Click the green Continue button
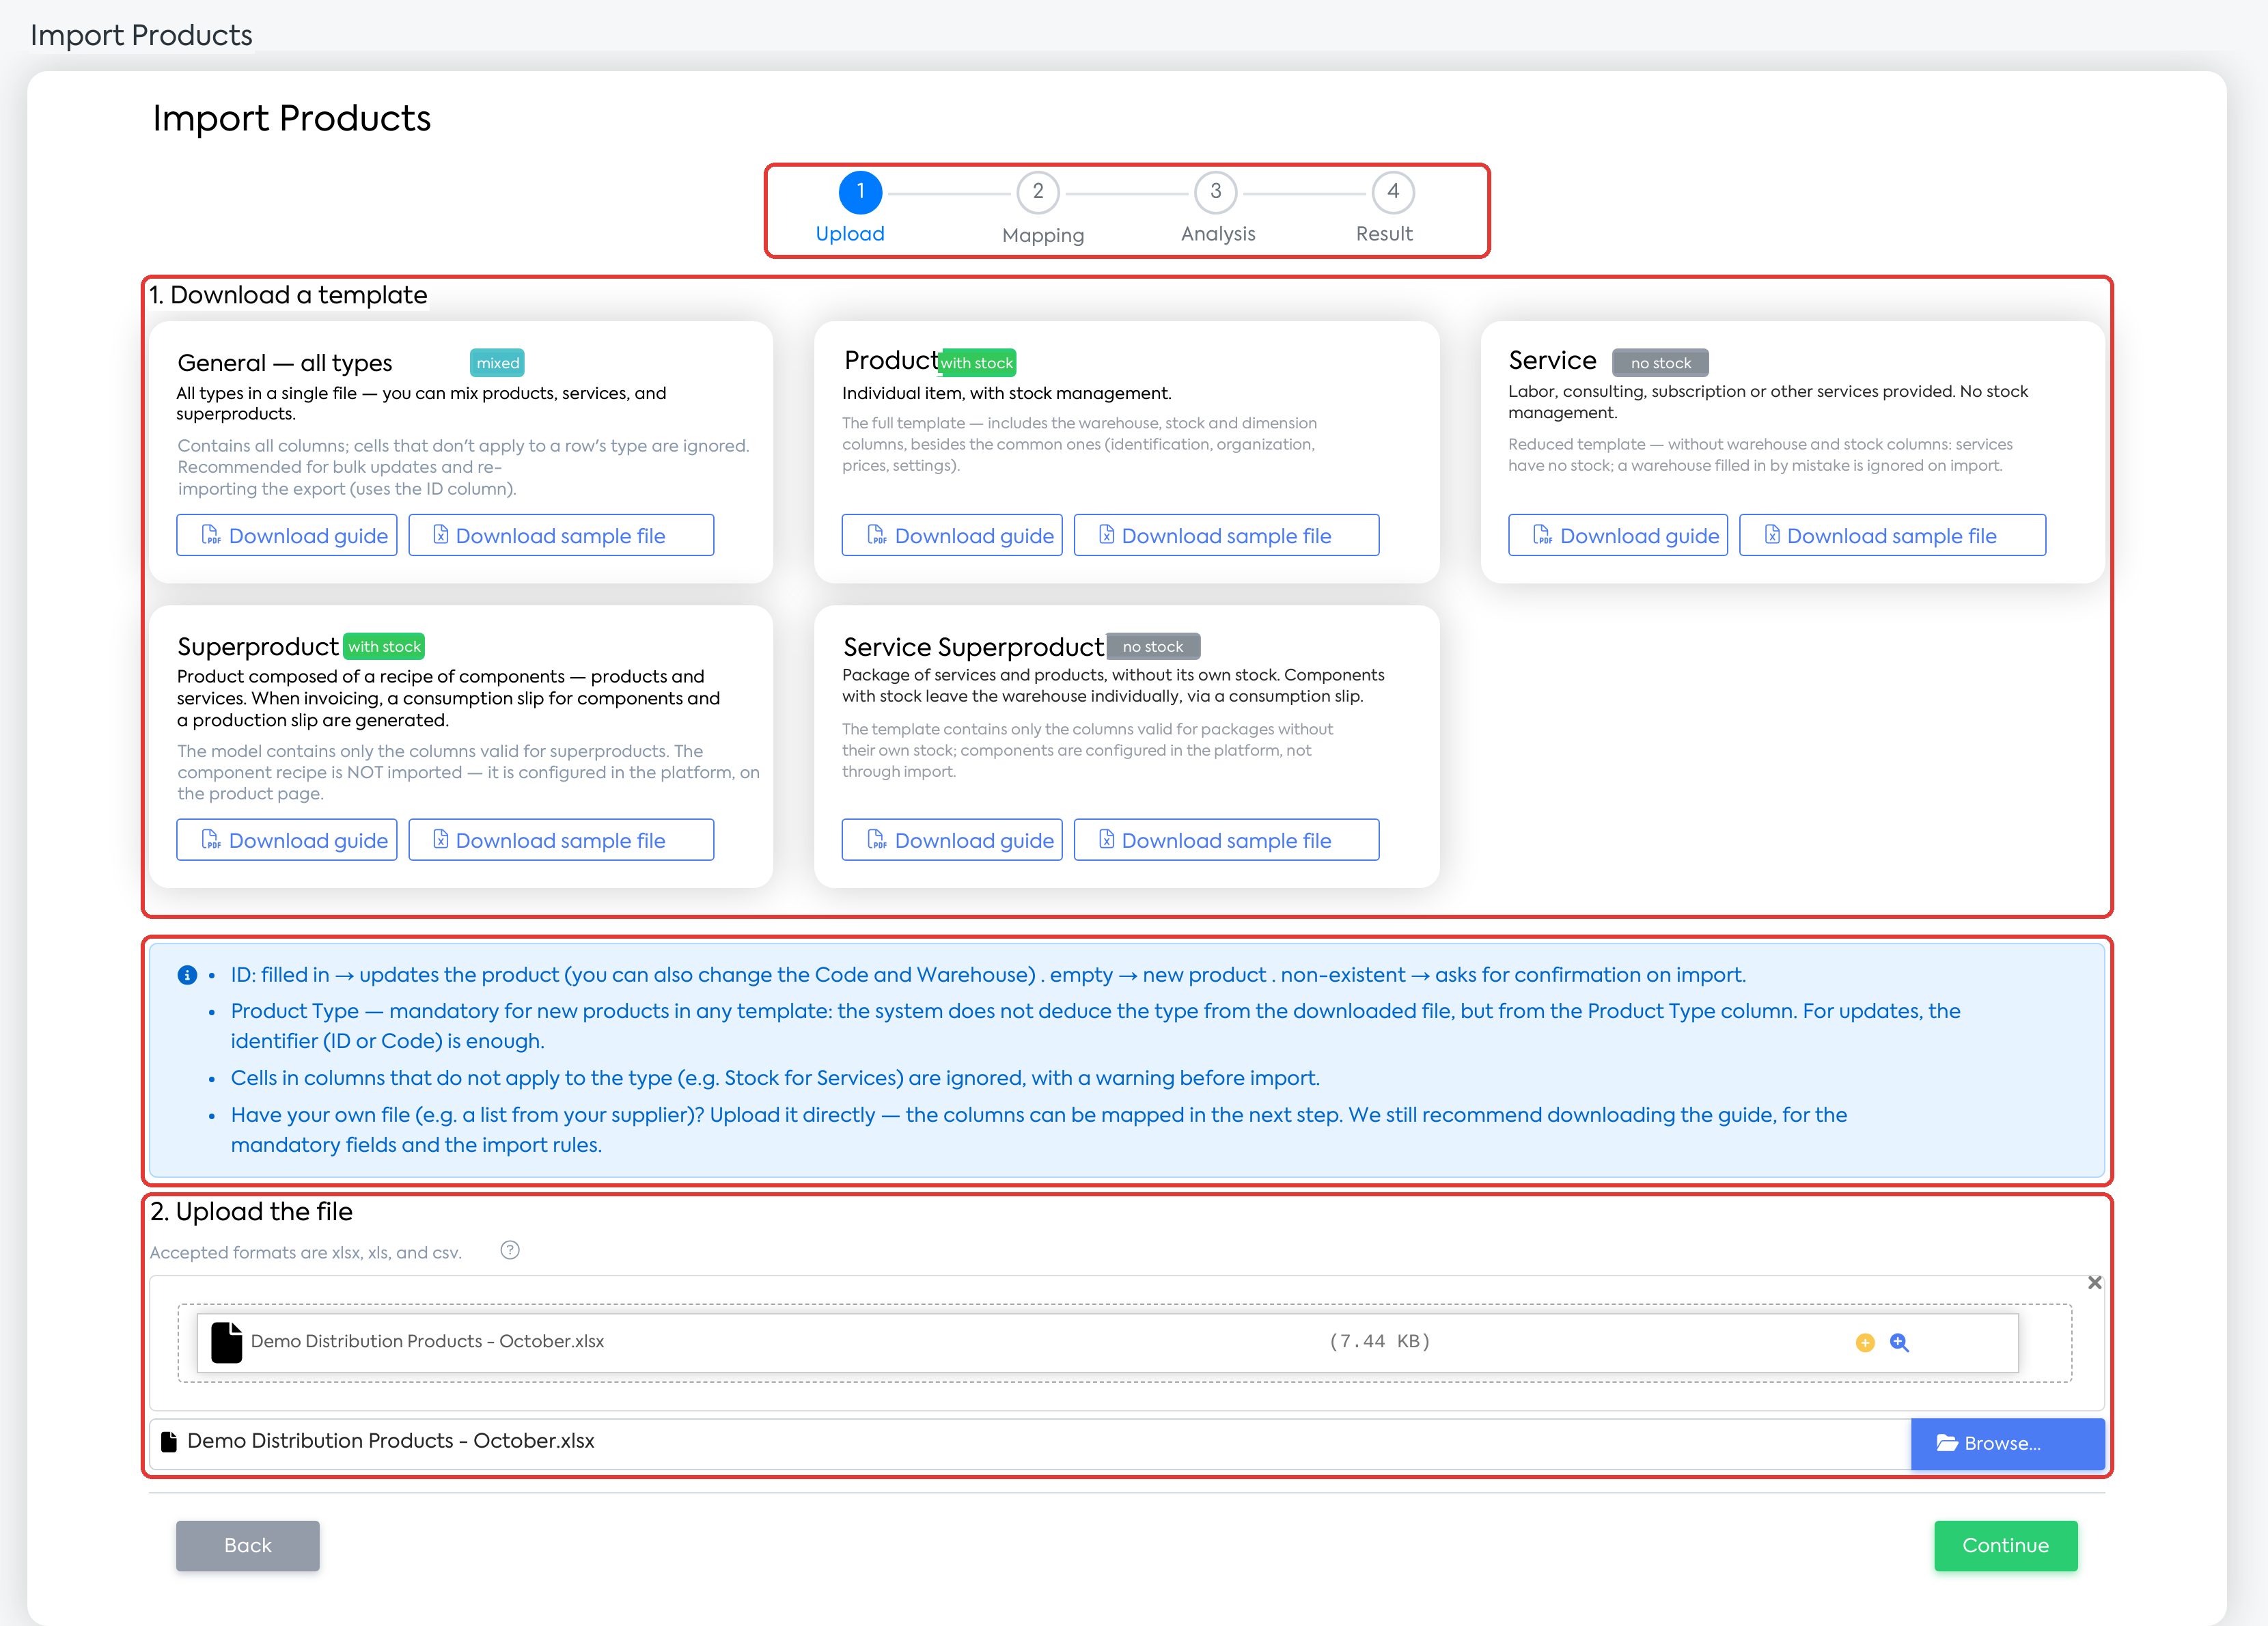The image size is (2268, 1626). tap(2005, 1545)
